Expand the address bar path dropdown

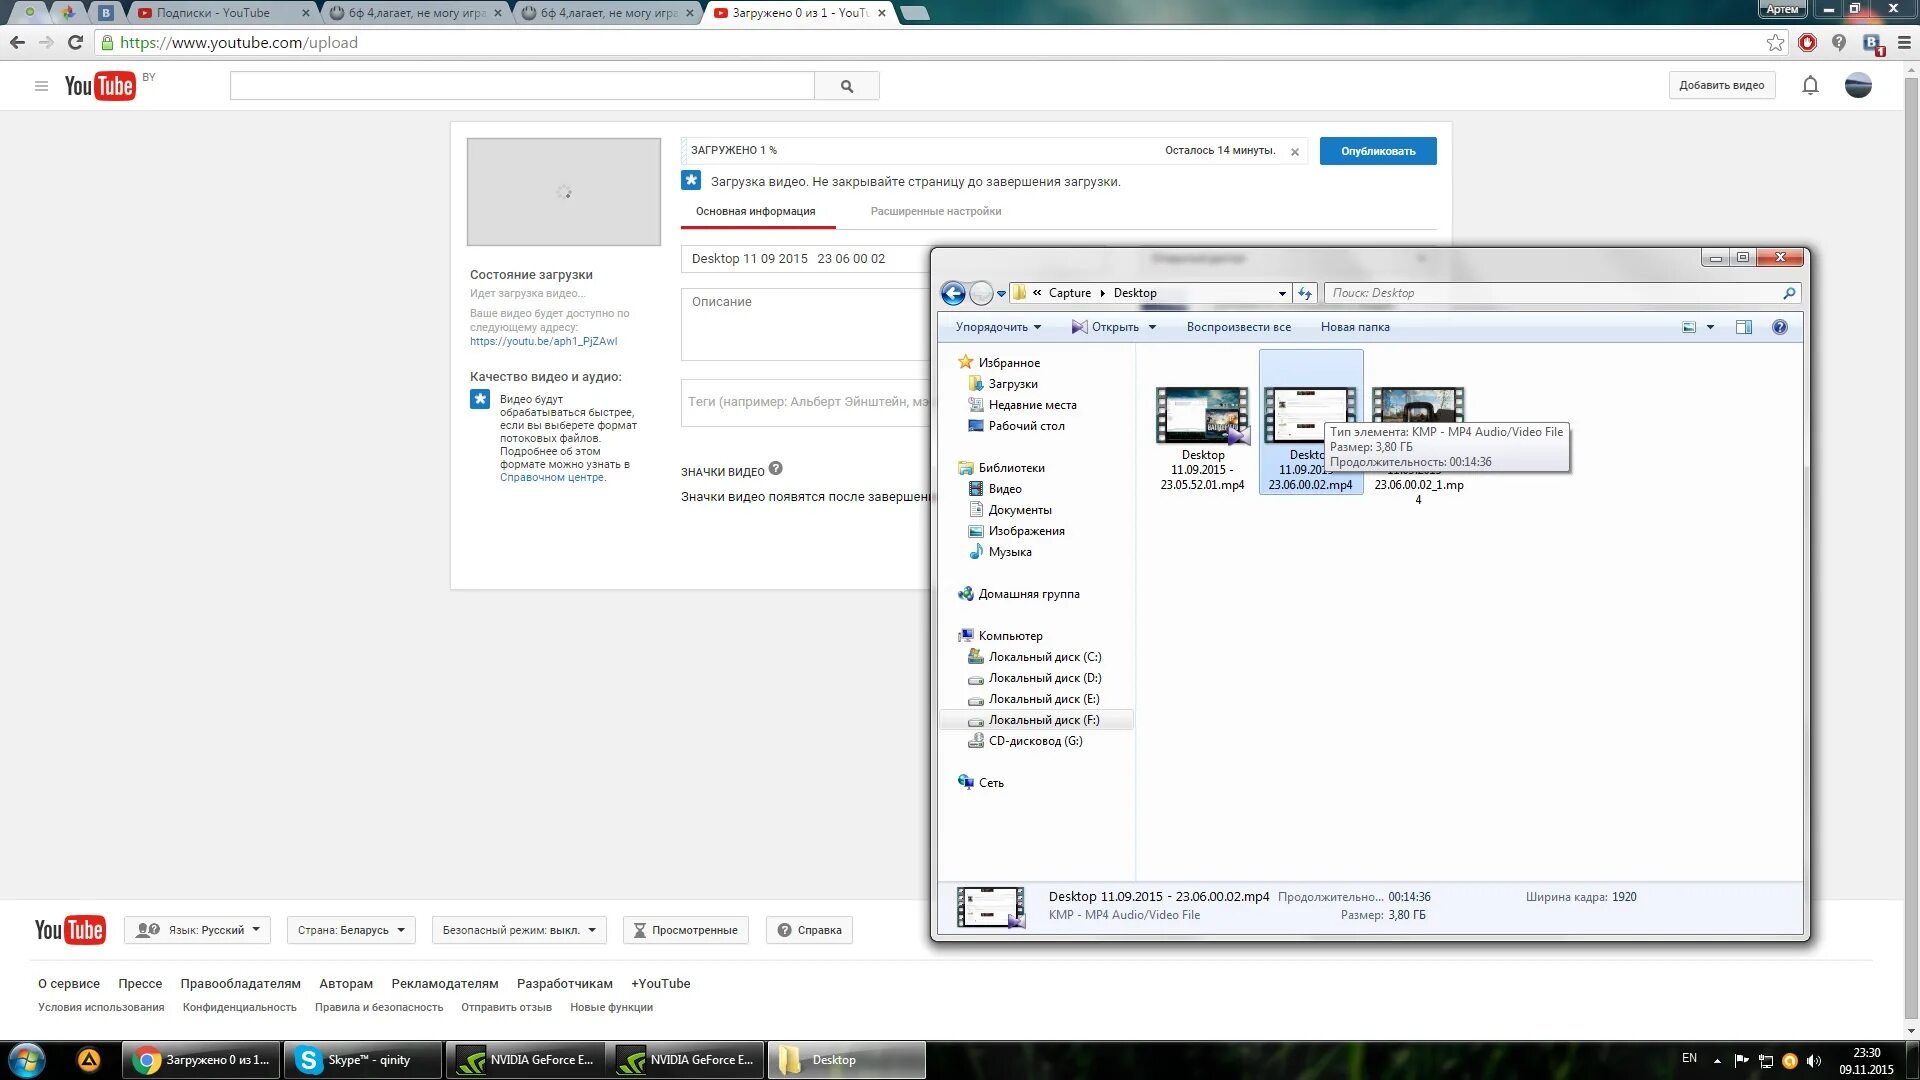1282,293
